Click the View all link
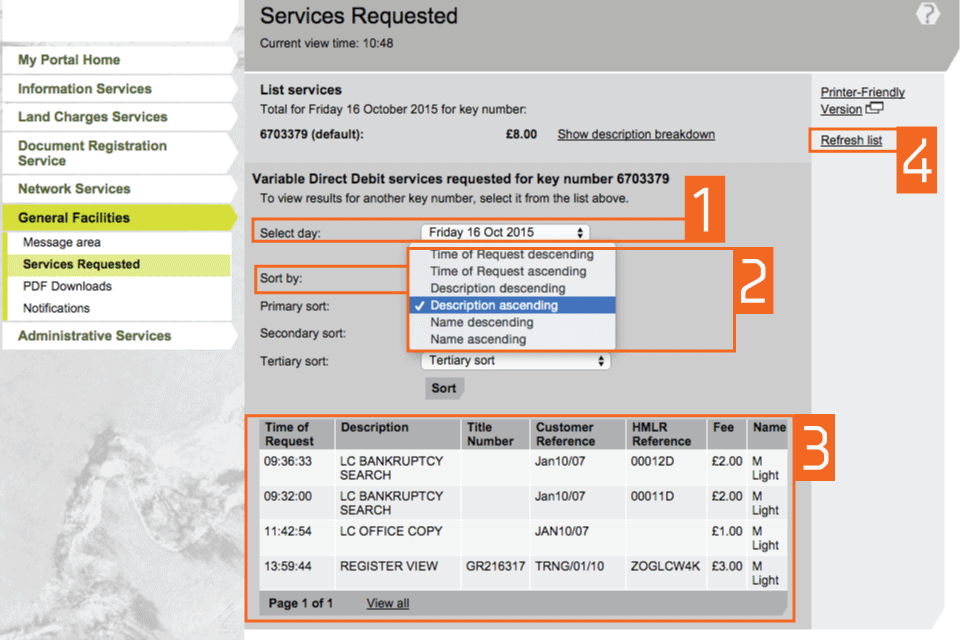Image resolution: width=960 pixels, height=640 pixels. pos(387,604)
